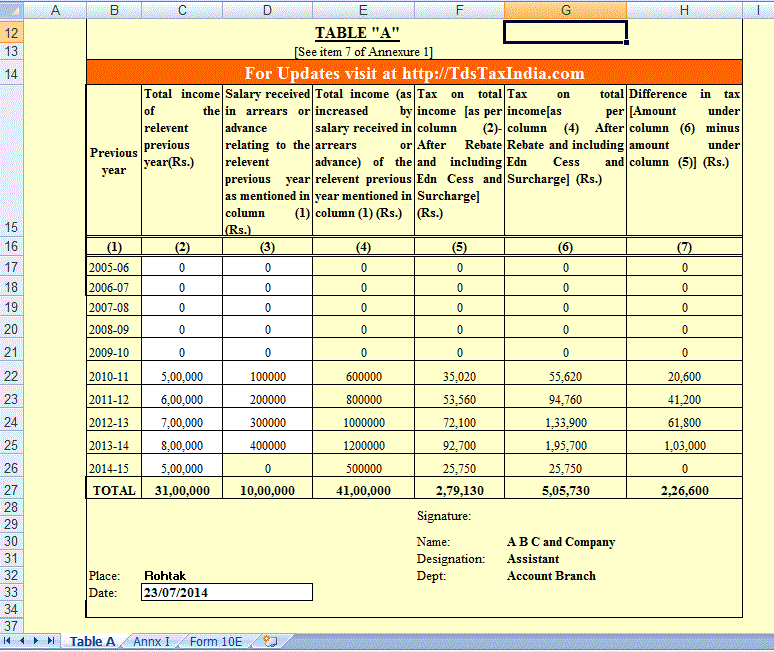The height and width of the screenshot is (652, 774).
Task: Switch to the Annx I sheet tab
Action: (x=151, y=641)
